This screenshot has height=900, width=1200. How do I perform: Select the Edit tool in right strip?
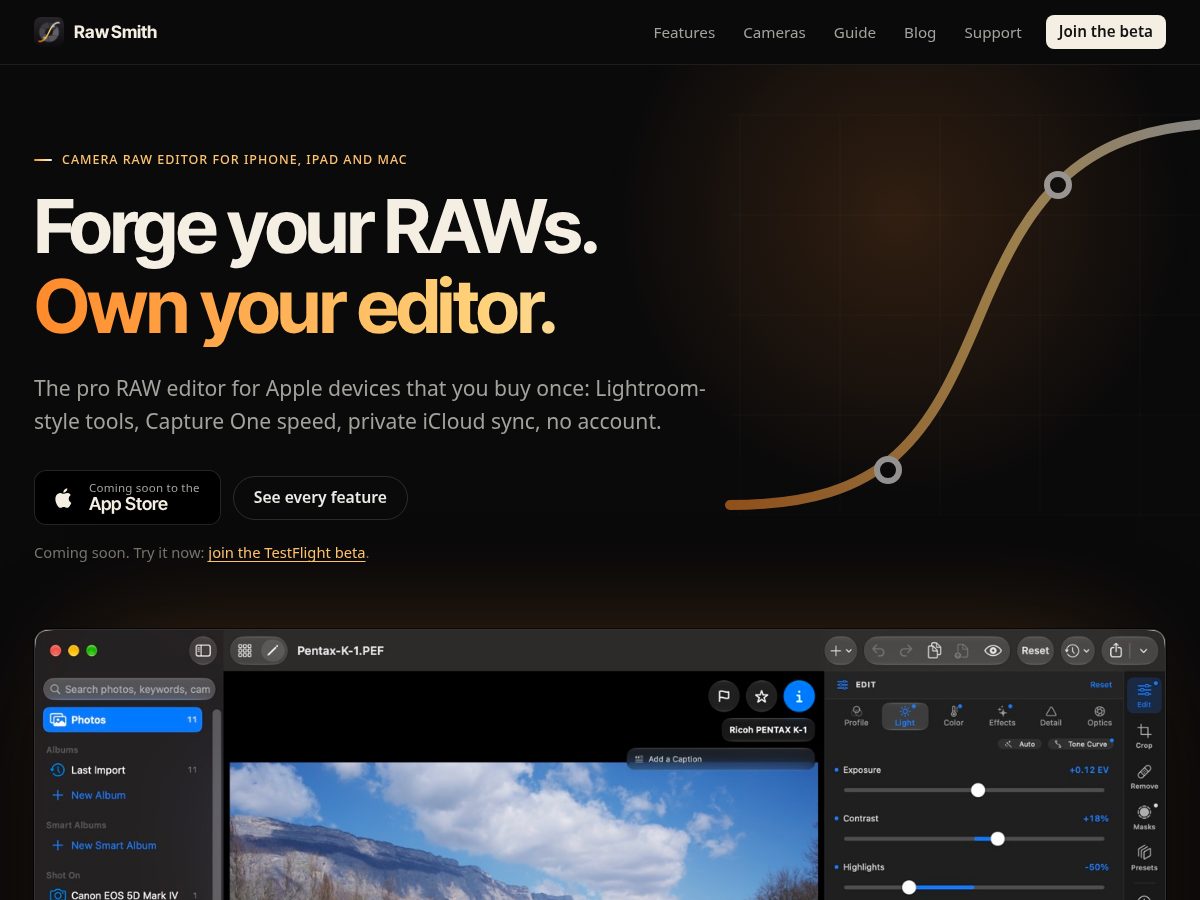[1144, 695]
